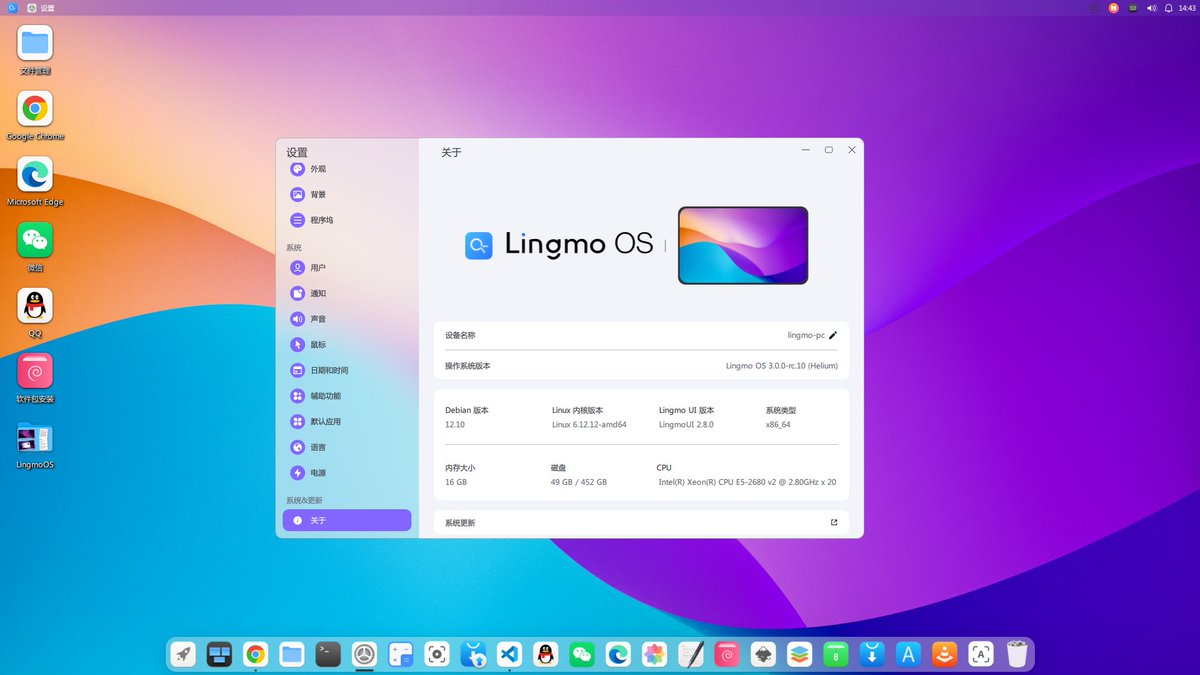Click the 系统更新 row label
Viewport: 1200px width, 675px height.
click(x=460, y=523)
